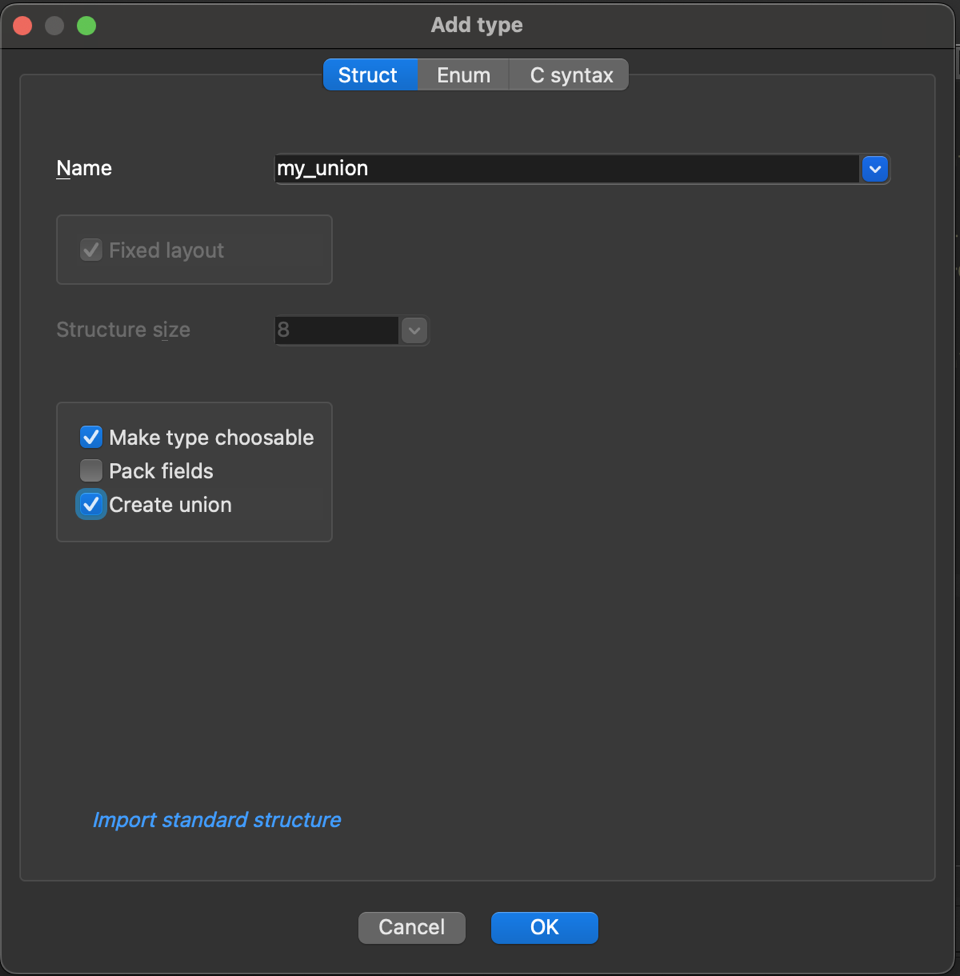Open the Structure size dropdown arrow
Image resolution: width=960 pixels, height=976 pixels.
tap(414, 330)
